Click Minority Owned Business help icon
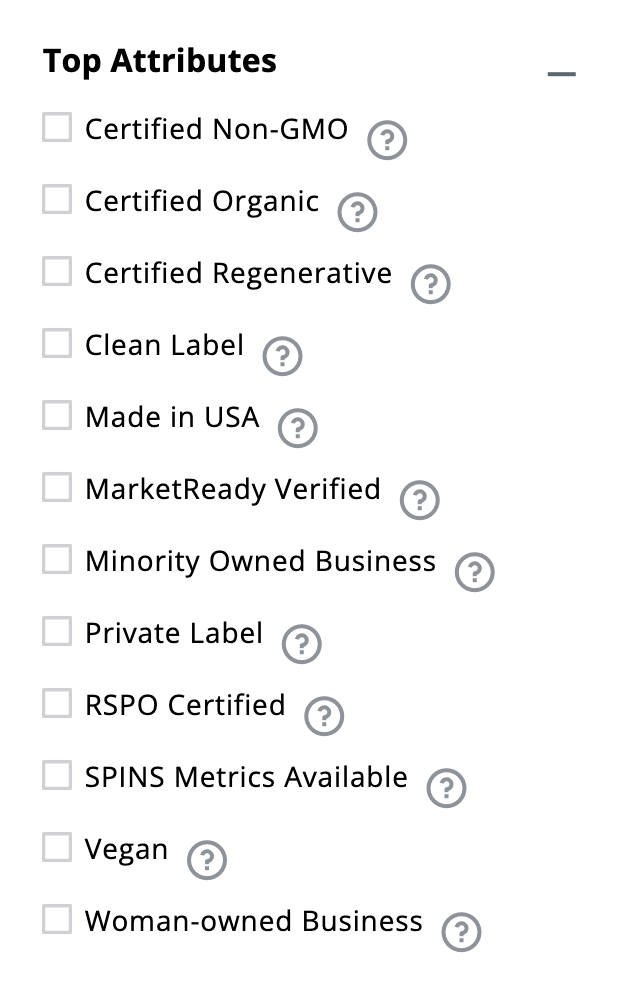This screenshot has height=982, width=638. 475,572
